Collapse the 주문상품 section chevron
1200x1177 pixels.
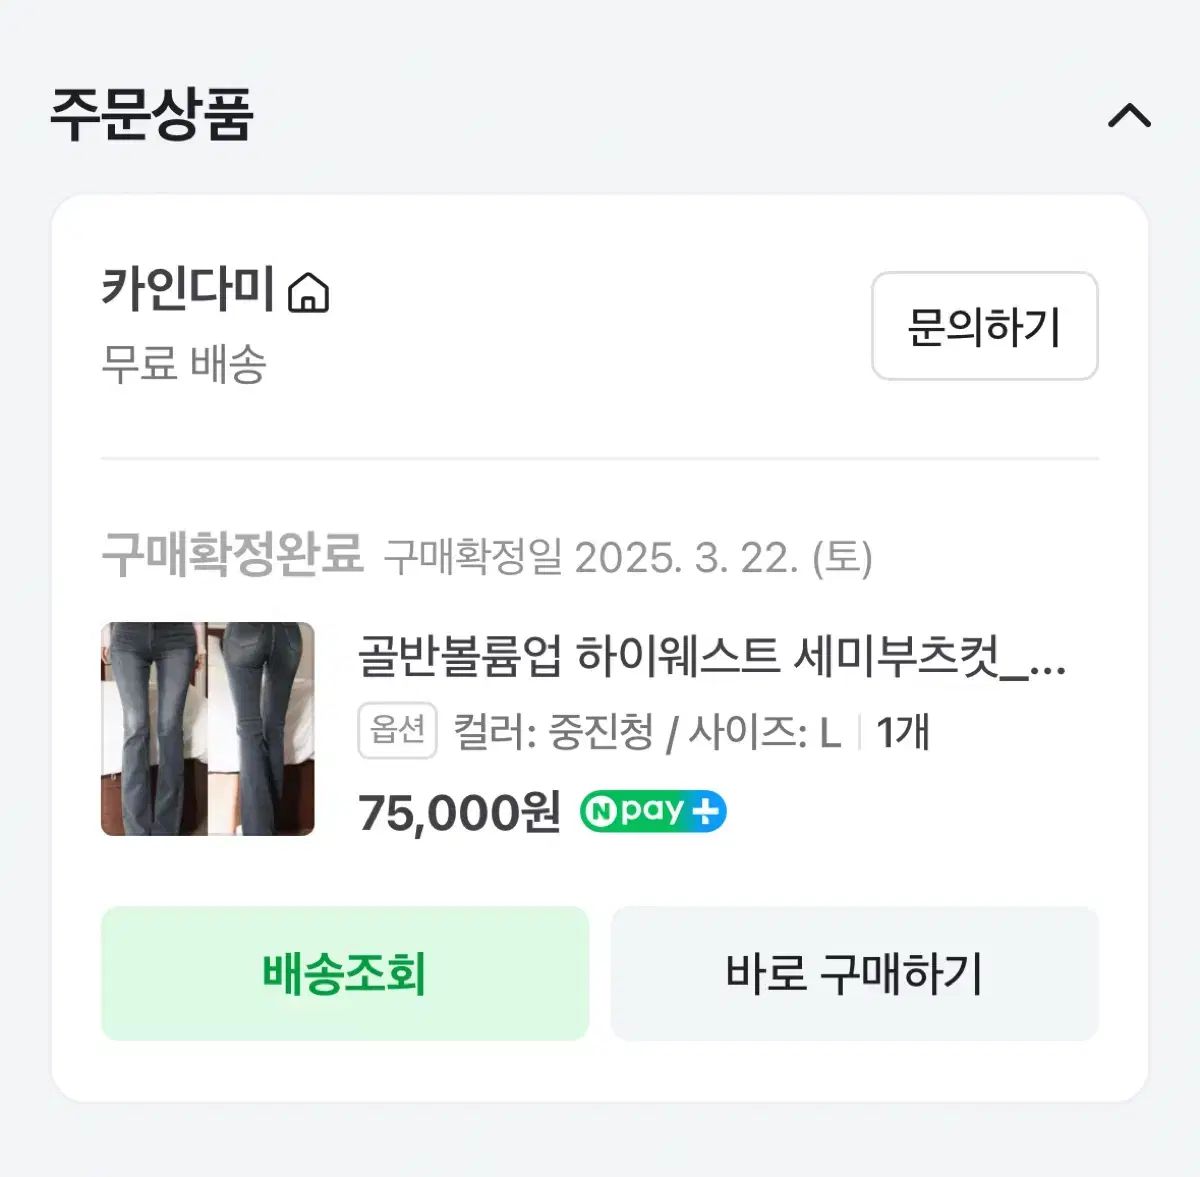pyautogui.click(x=1129, y=116)
